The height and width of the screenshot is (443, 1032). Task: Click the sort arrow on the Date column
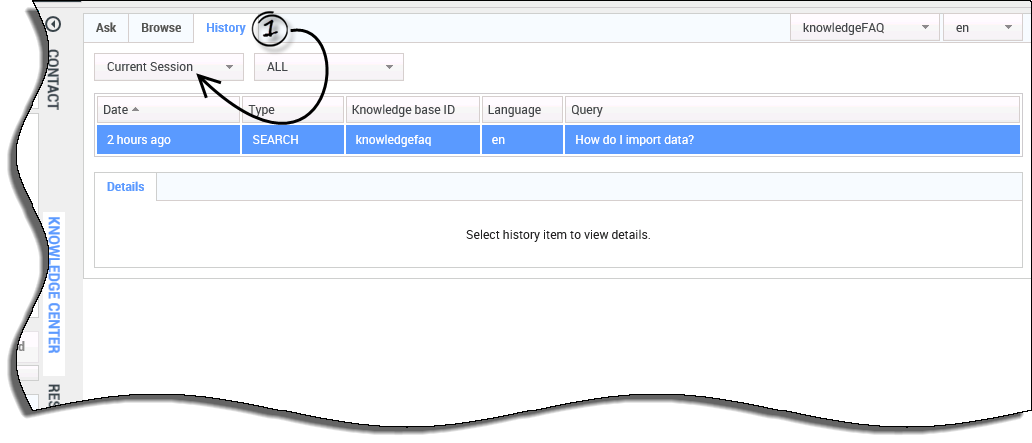135,110
